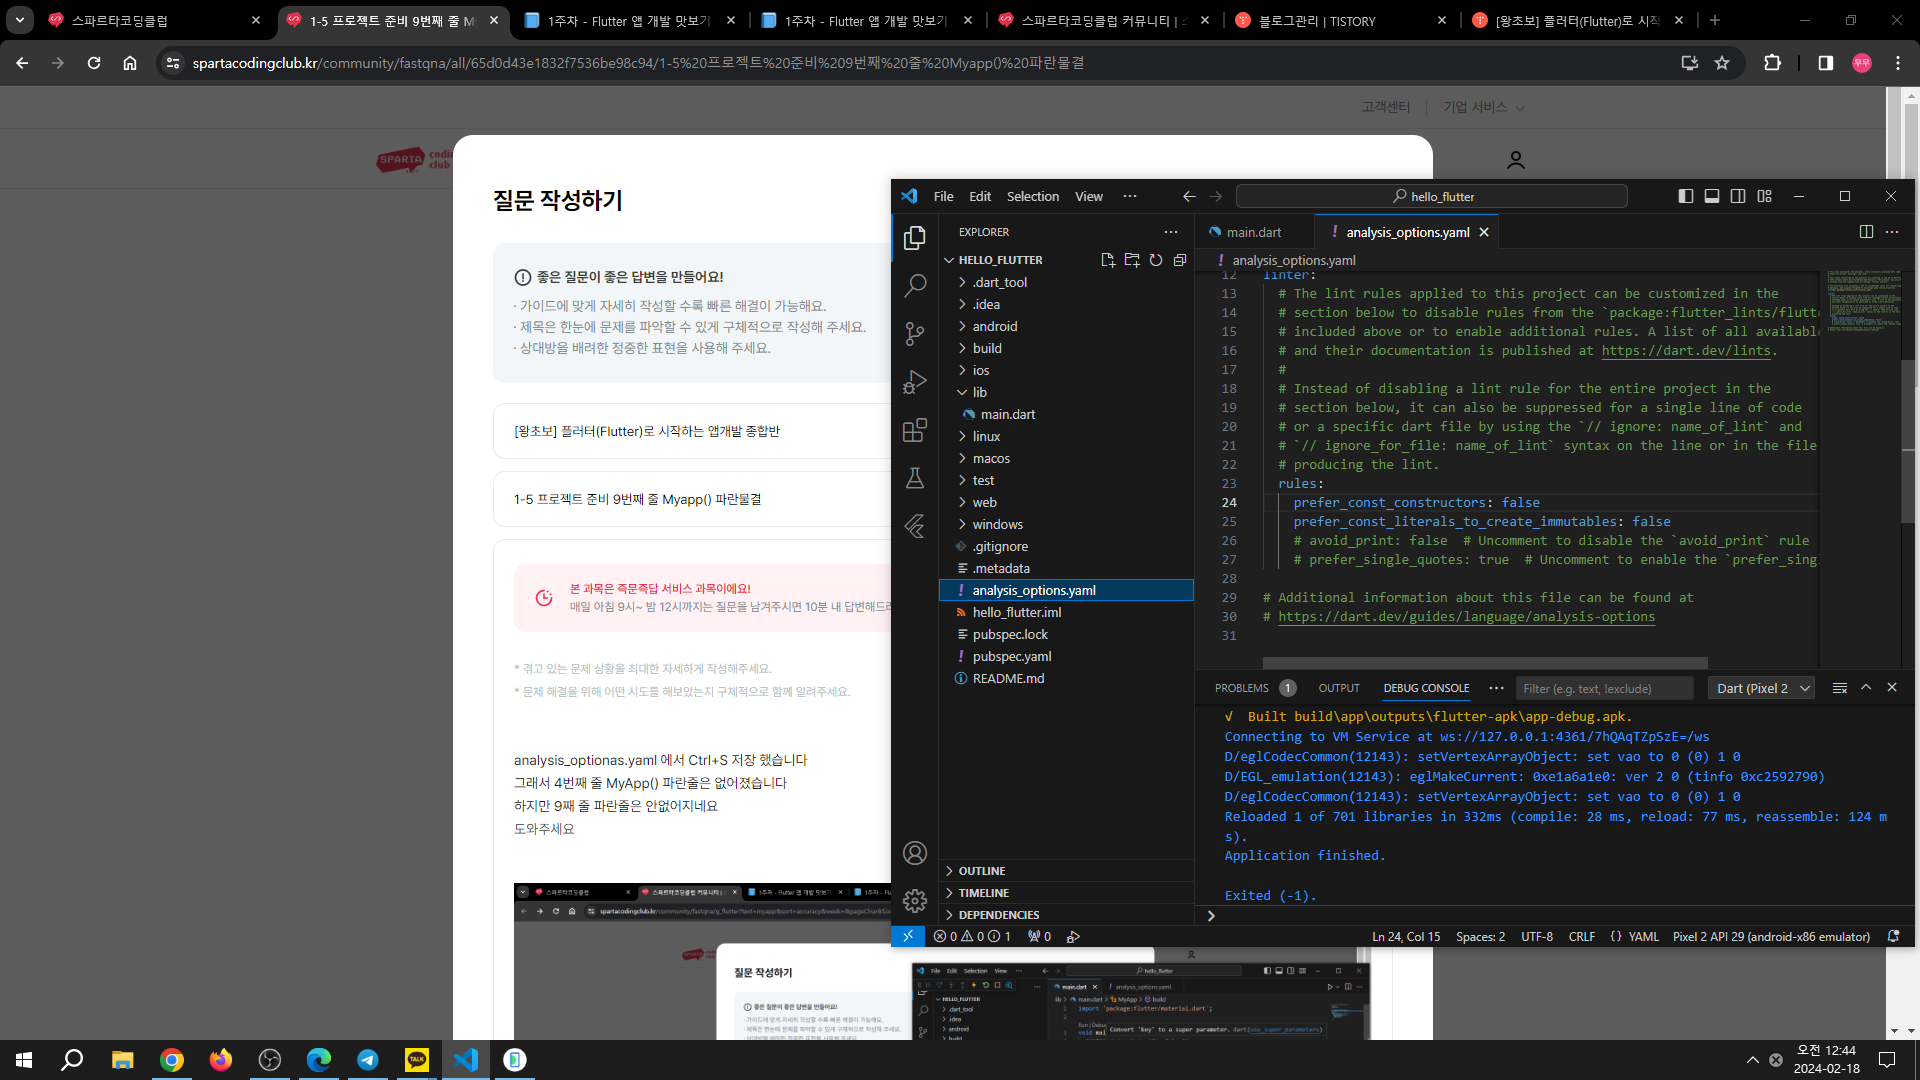
Task: Open the Manage gear menu
Action: point(914,901)
